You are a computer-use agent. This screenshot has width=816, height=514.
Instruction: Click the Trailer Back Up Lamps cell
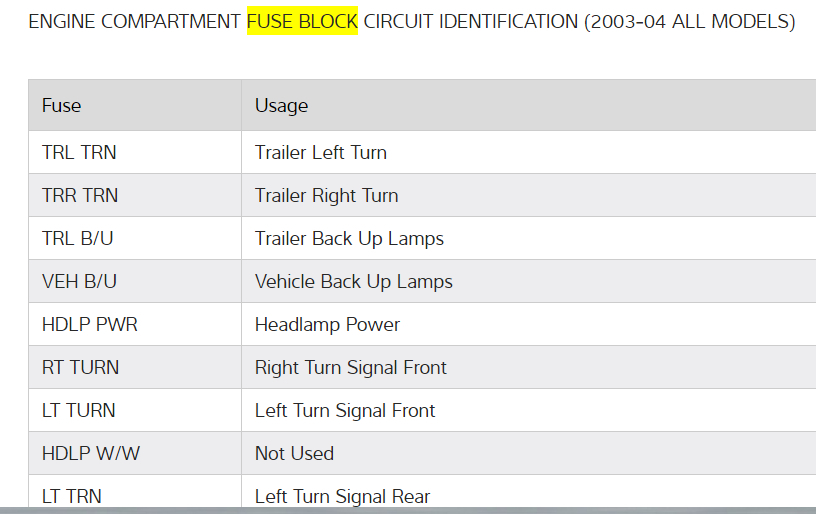pyautogui.click(x=349, y=238)
